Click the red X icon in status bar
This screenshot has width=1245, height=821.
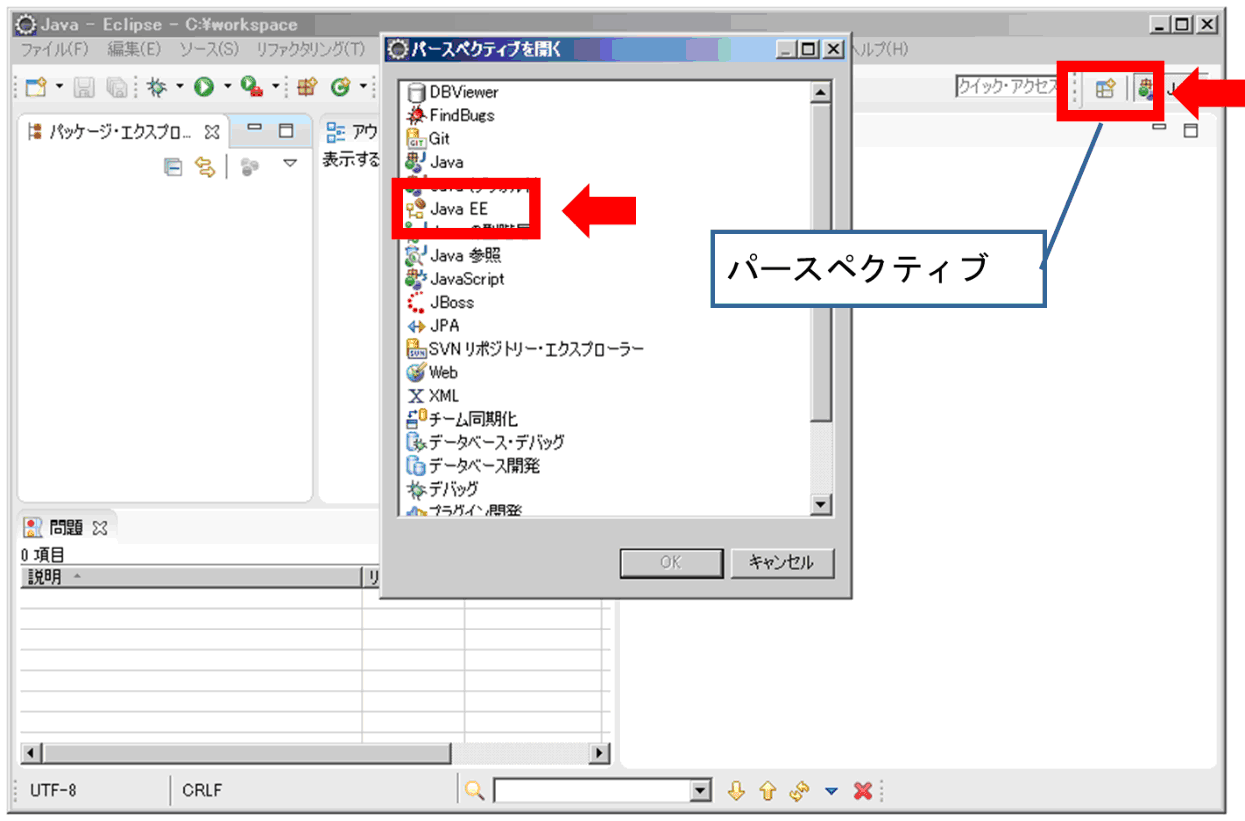(863, 791)
